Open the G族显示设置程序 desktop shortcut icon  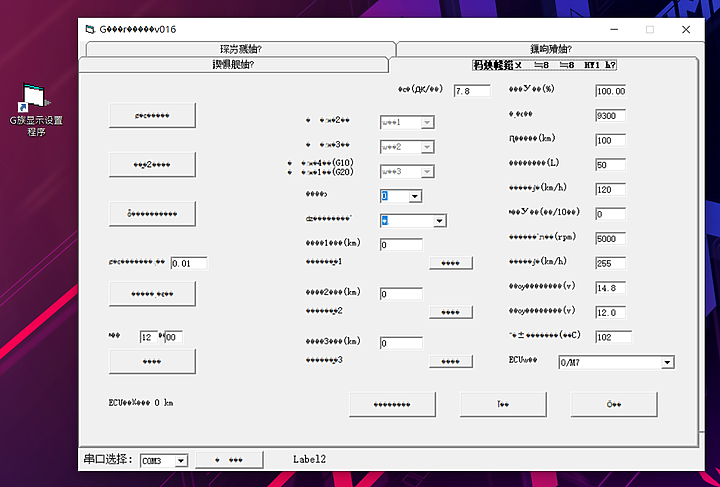tap(36, 109)
